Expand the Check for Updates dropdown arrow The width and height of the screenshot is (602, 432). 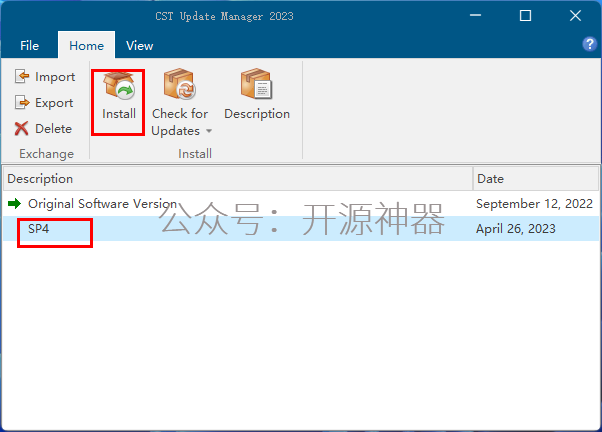[x=209, y=131]
